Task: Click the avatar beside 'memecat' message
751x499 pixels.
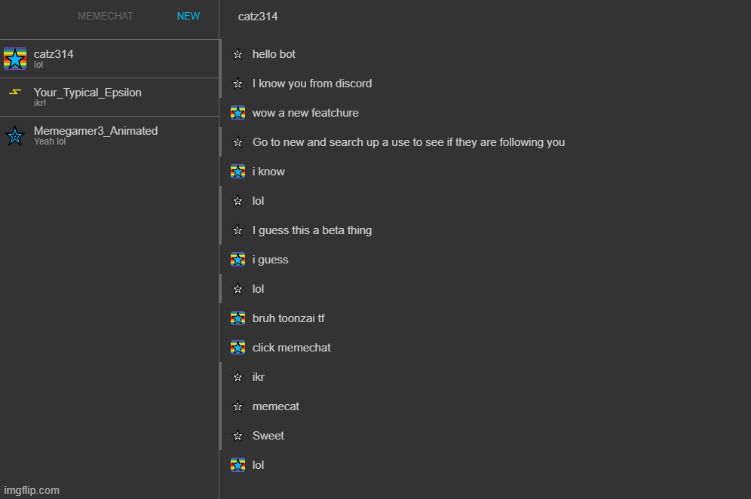Action: point(238,407)
